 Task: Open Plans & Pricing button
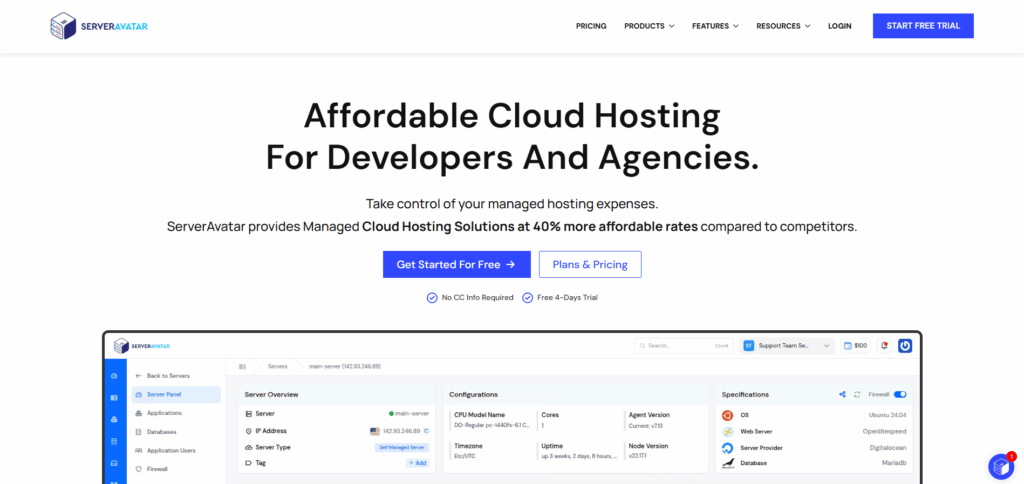(590, 265)
